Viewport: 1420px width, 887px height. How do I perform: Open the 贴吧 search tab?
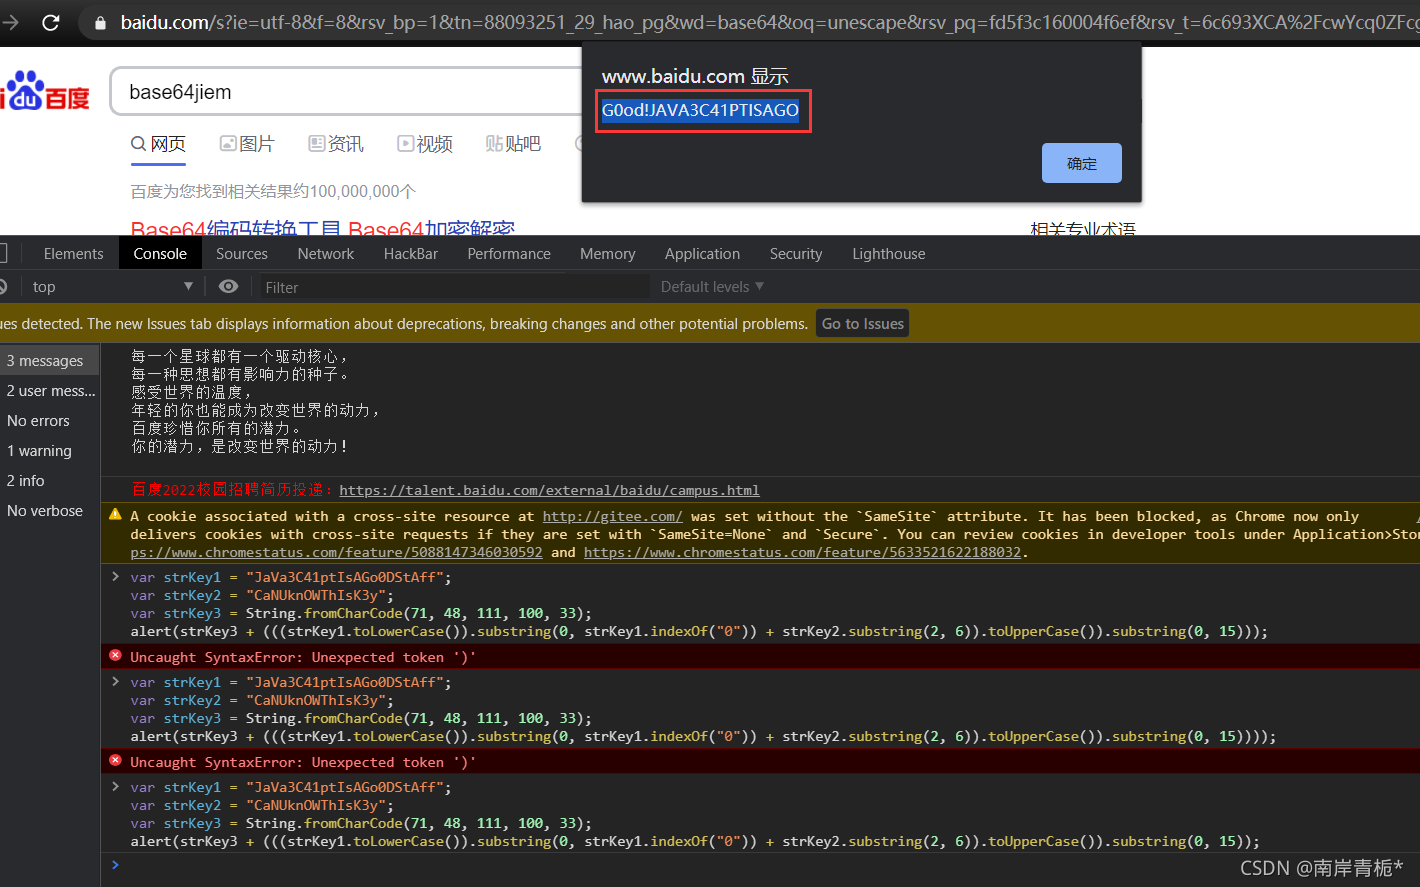click(x=513, y=144)
